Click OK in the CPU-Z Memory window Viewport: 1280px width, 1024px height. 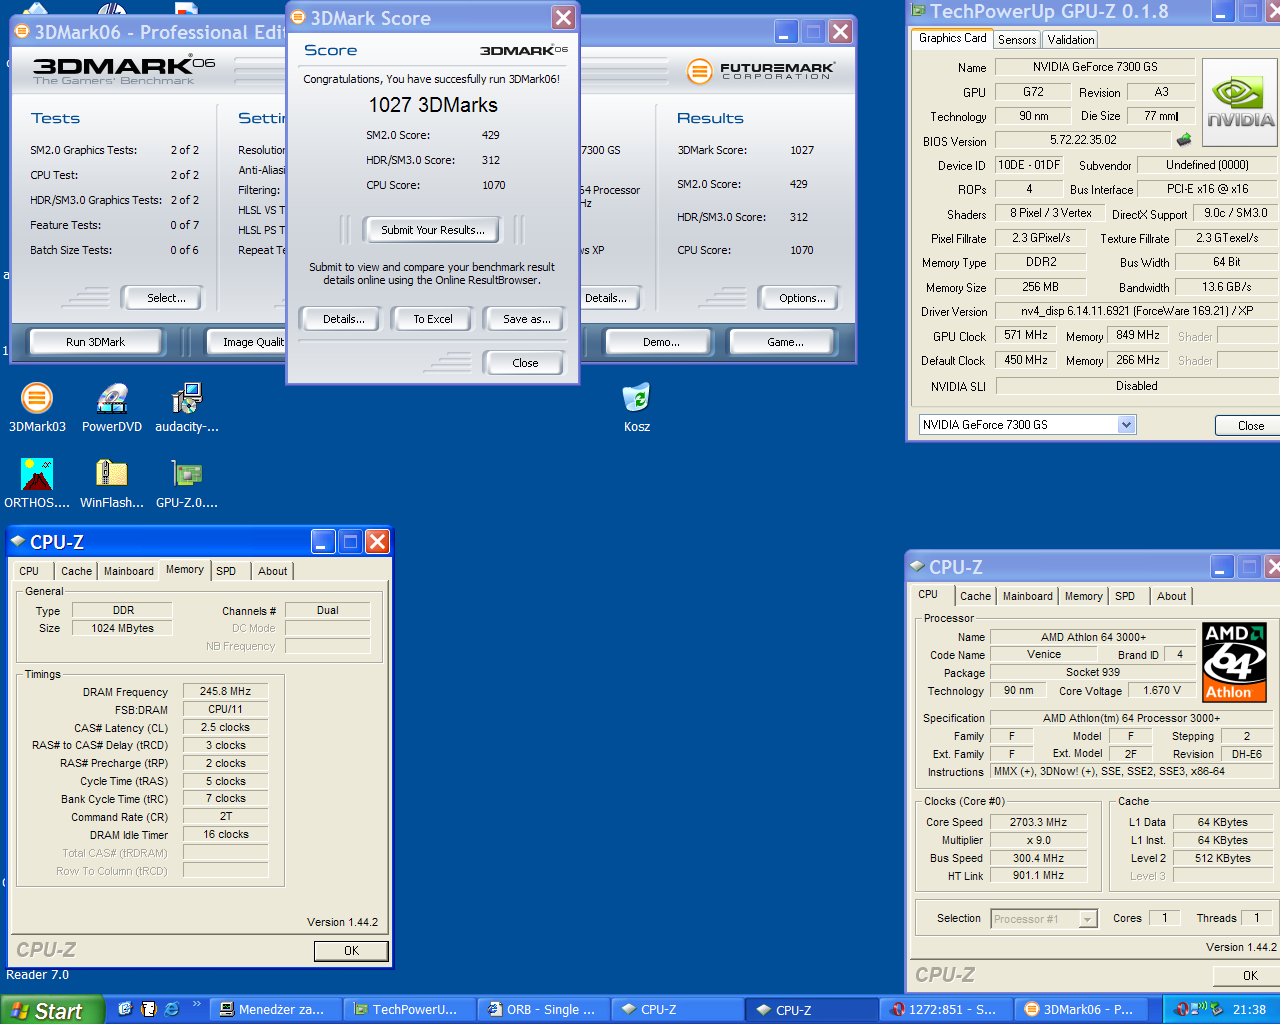(x=351, y=951)
